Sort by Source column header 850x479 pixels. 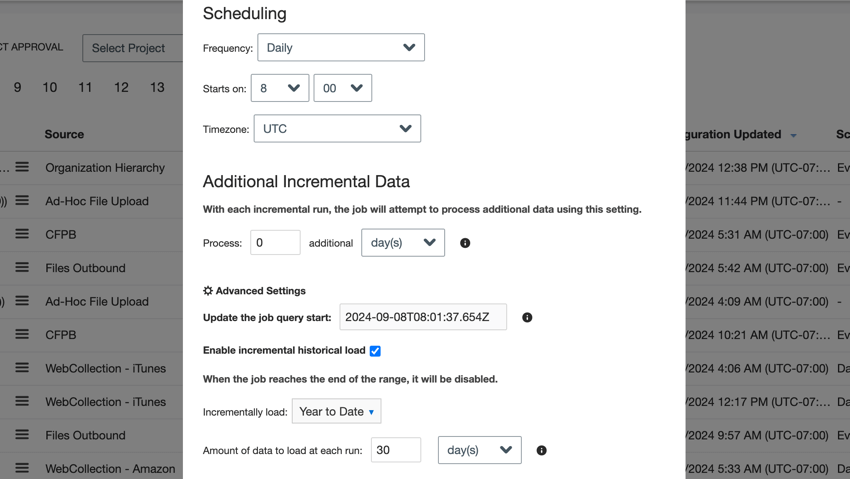(x=64, y=134)
